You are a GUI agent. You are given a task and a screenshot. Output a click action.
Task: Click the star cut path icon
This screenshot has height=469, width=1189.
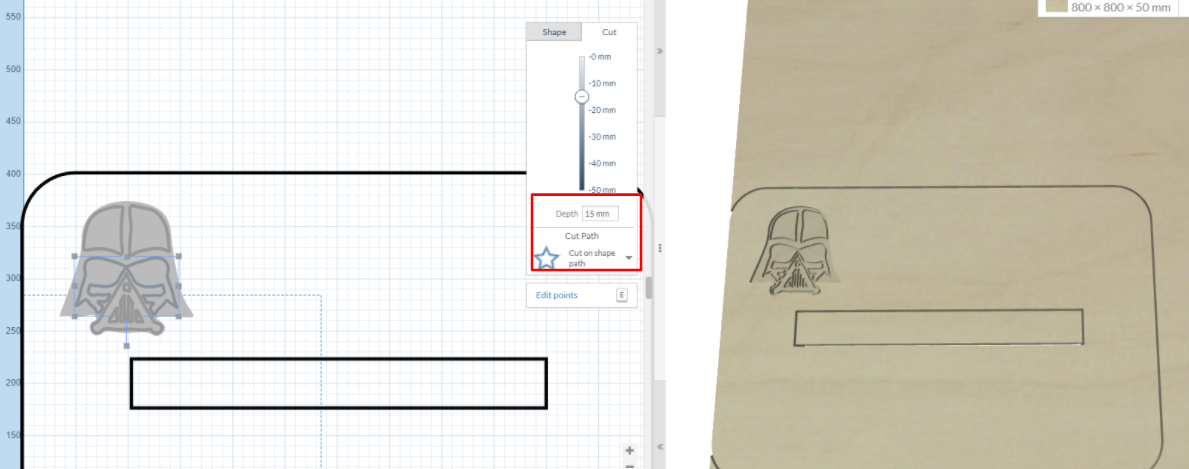pos(546,258)
